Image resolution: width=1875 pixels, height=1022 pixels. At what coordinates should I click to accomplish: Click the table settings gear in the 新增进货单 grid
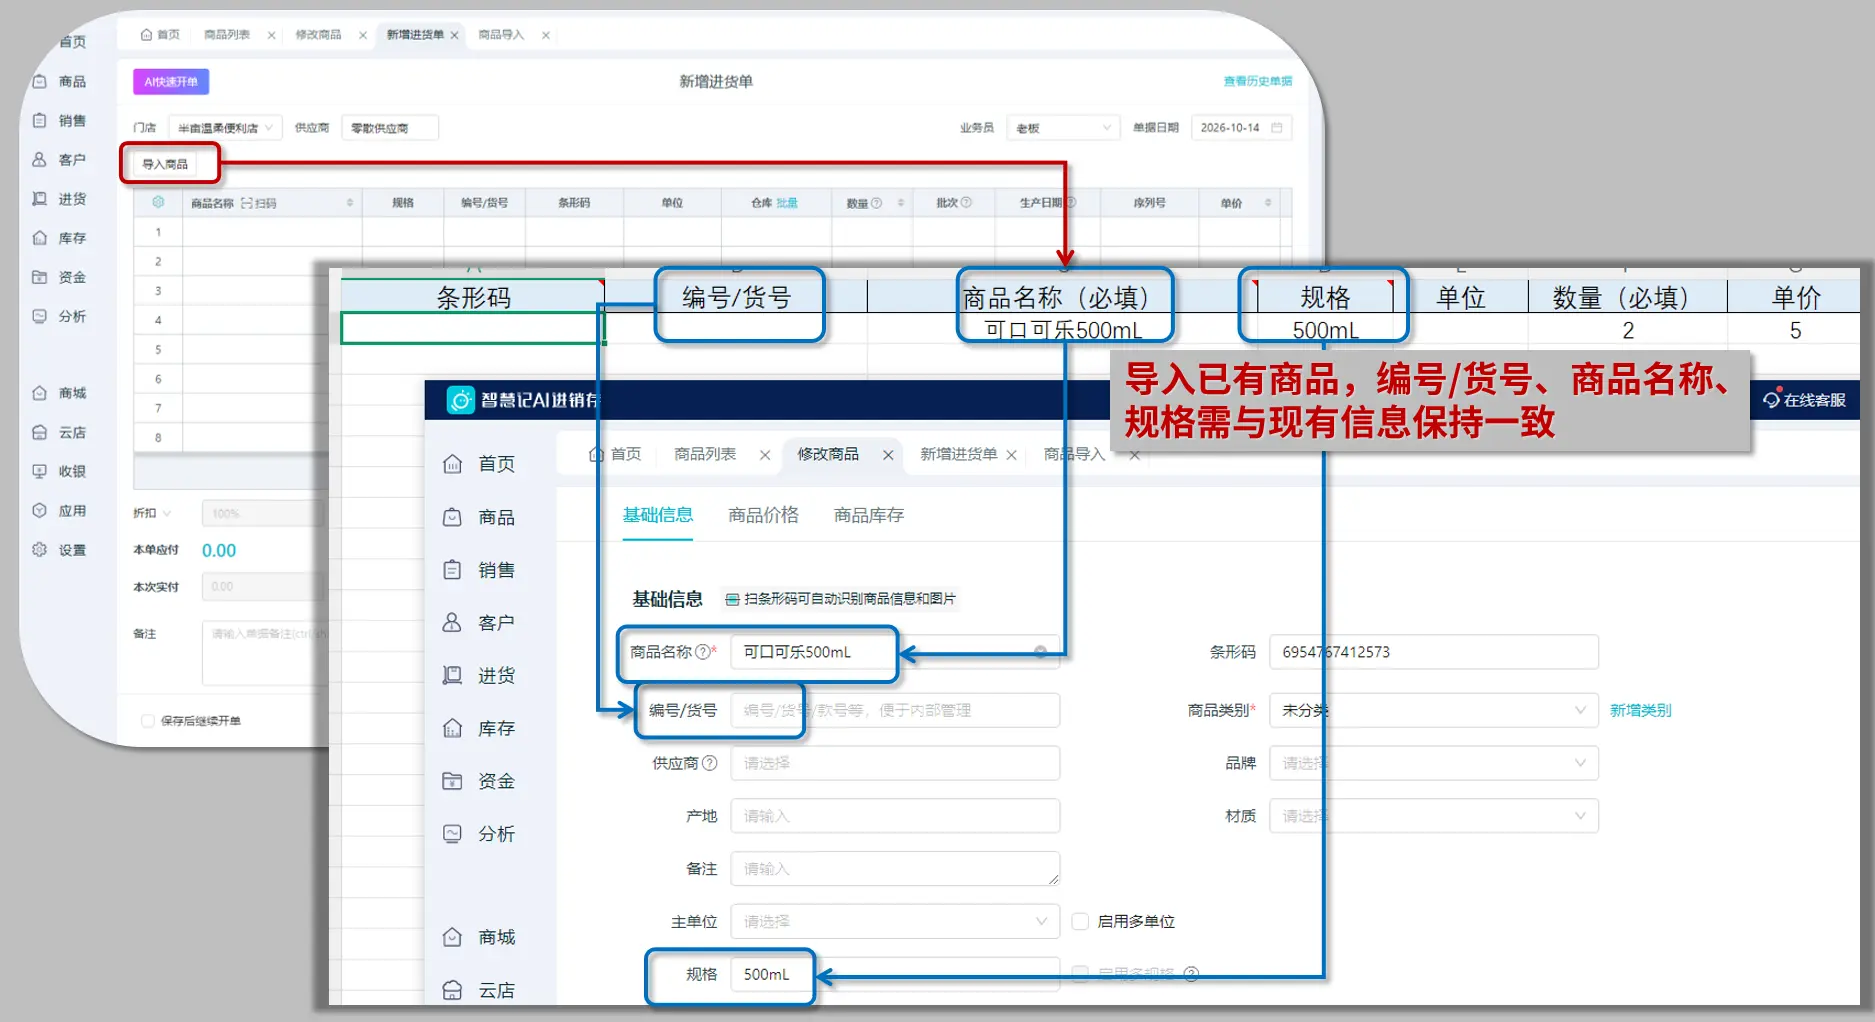coord(158,202)
